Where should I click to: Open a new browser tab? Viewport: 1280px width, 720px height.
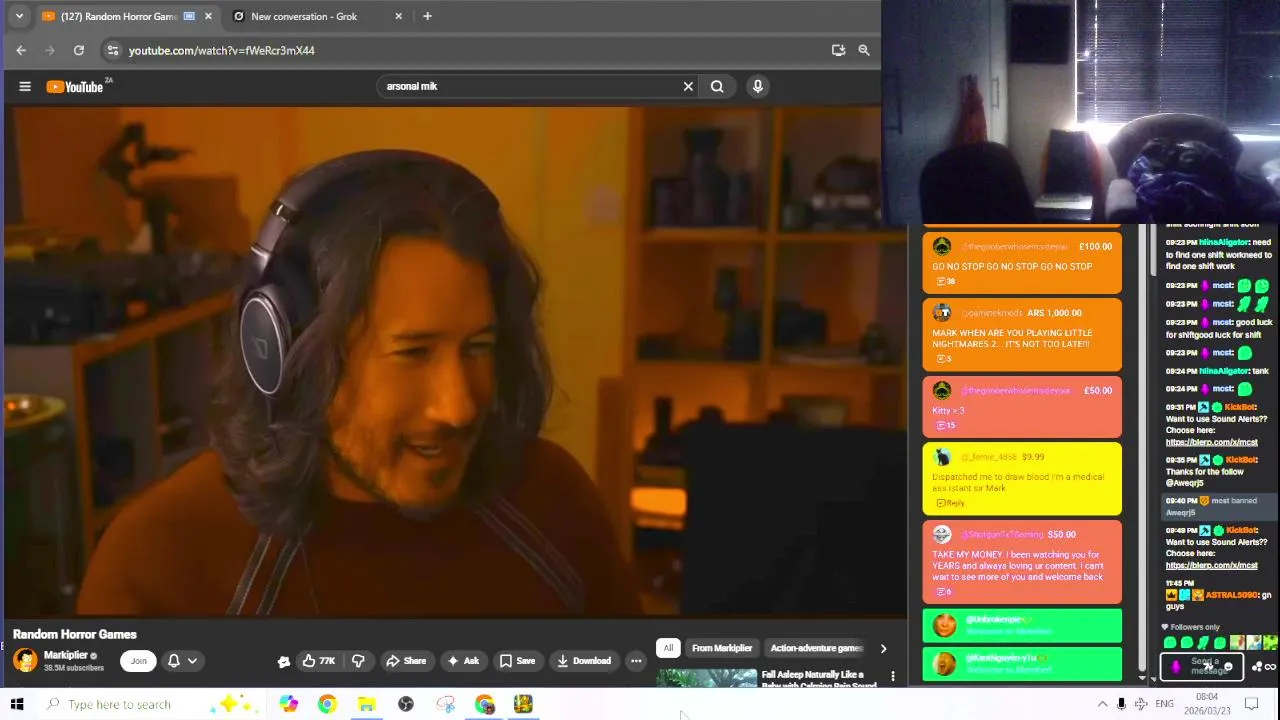click(427, 16)
